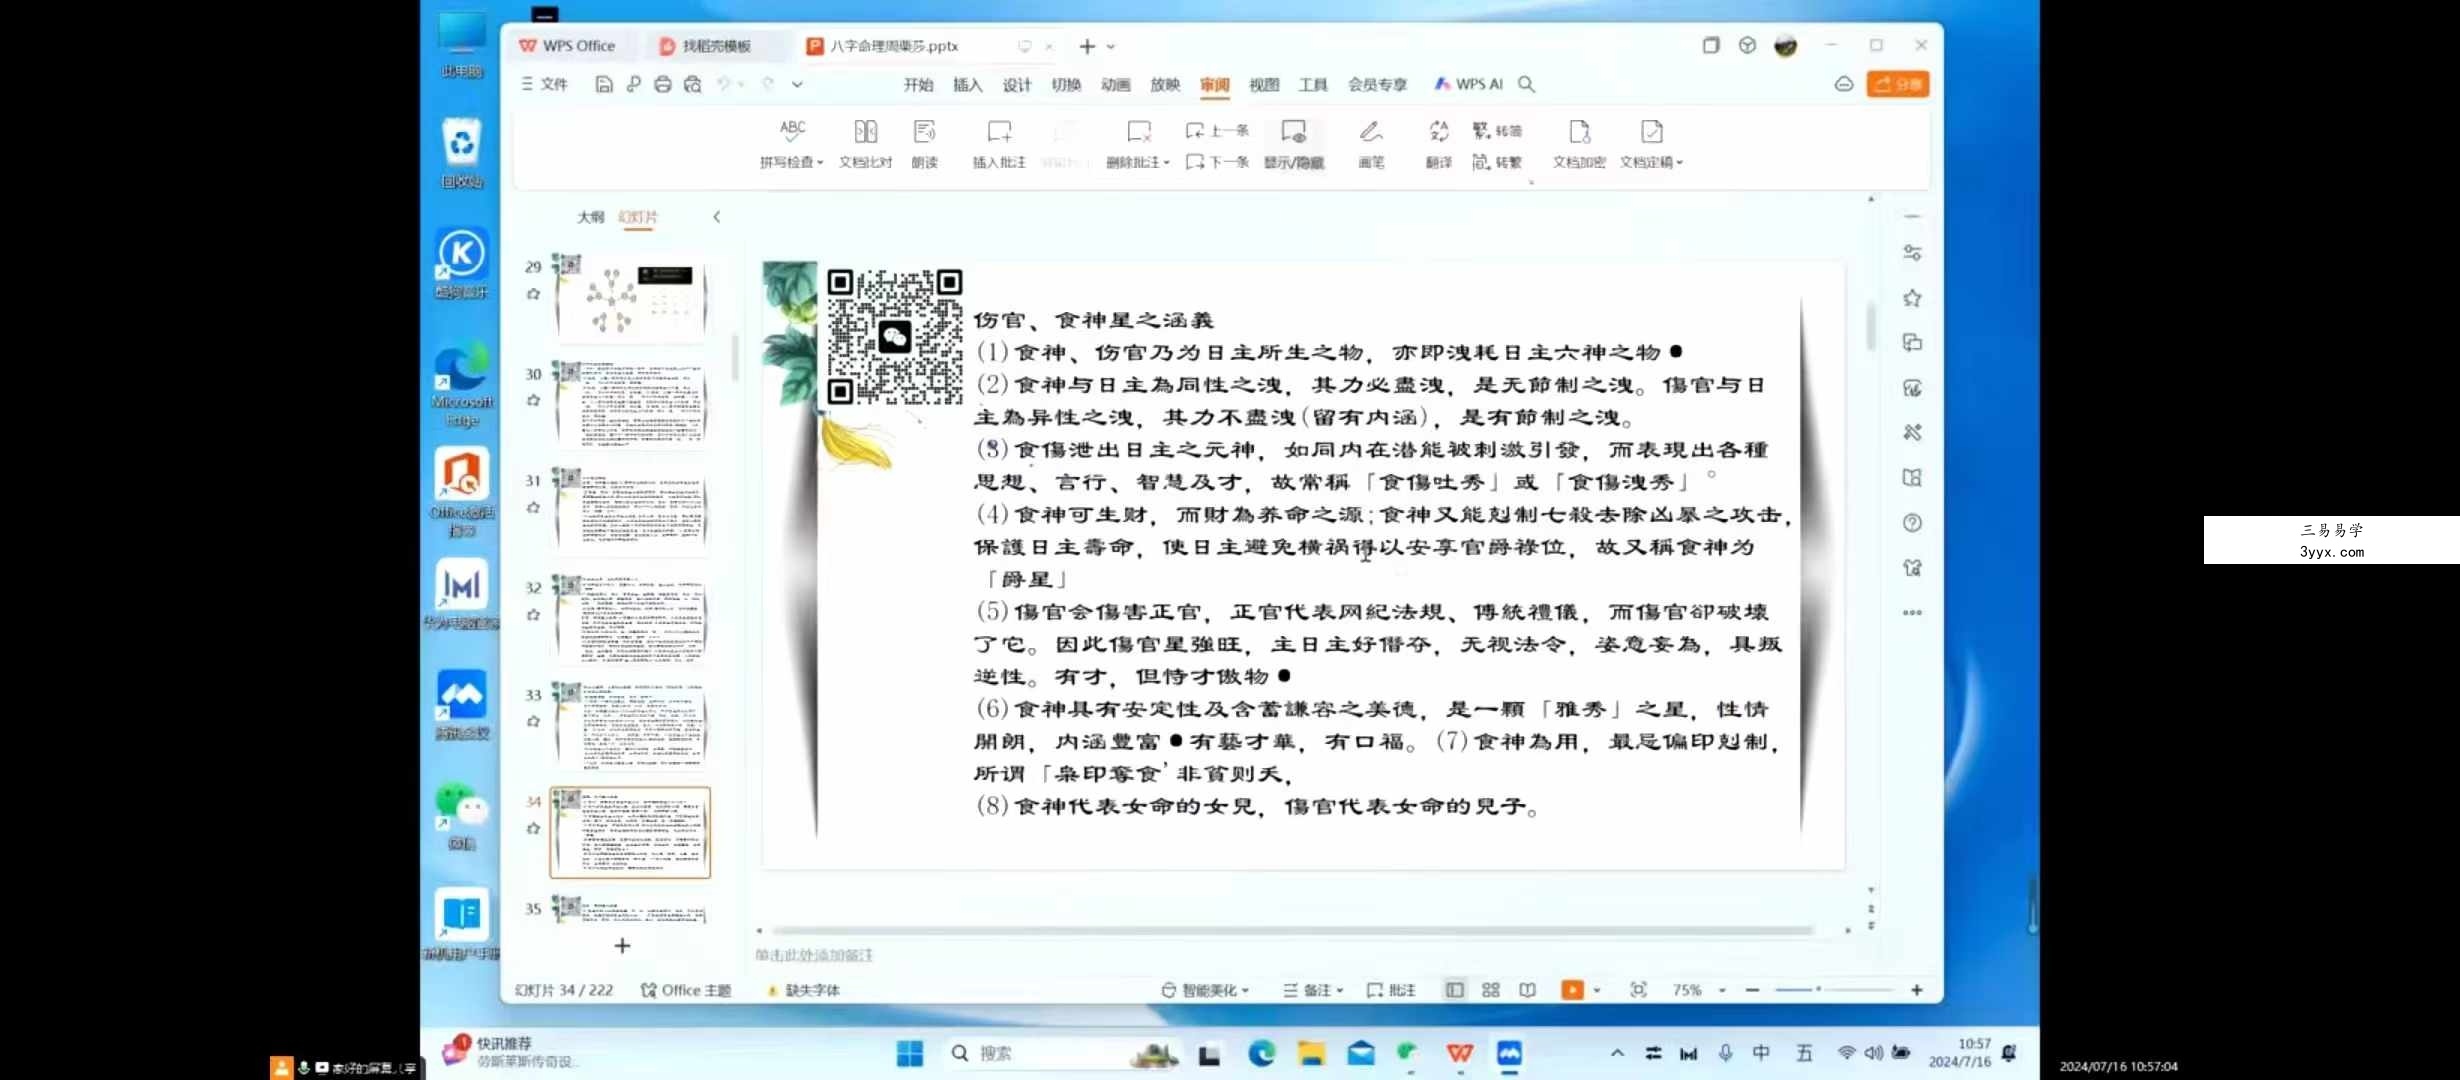Viewport: 2460px width, 1080px height.
Task: Select slide 30 thumbnail
Action: pyautogui.click(x=631, y=406)
